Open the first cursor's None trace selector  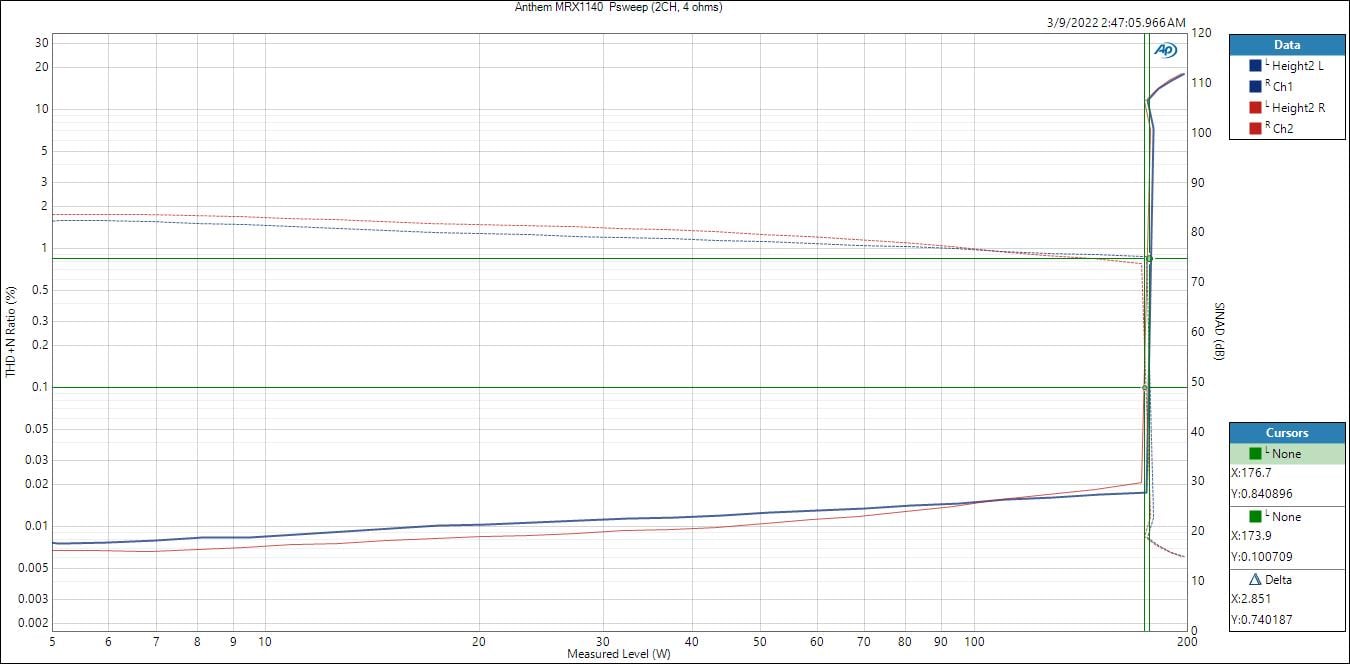(x=1287, y=454)
